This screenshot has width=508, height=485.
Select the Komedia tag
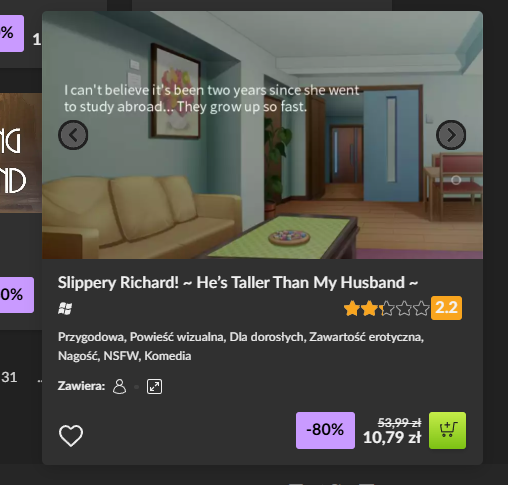(x=168, y=356)
